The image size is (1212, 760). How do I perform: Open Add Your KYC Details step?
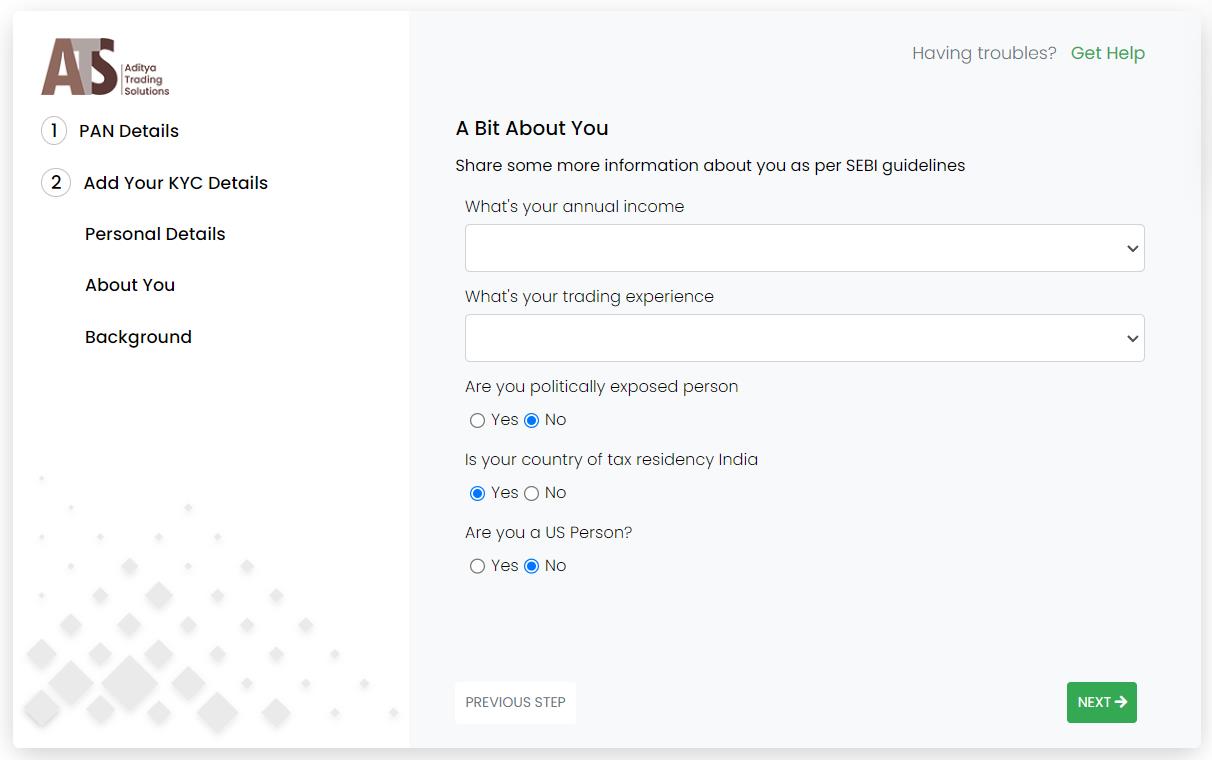coord(176,183)
